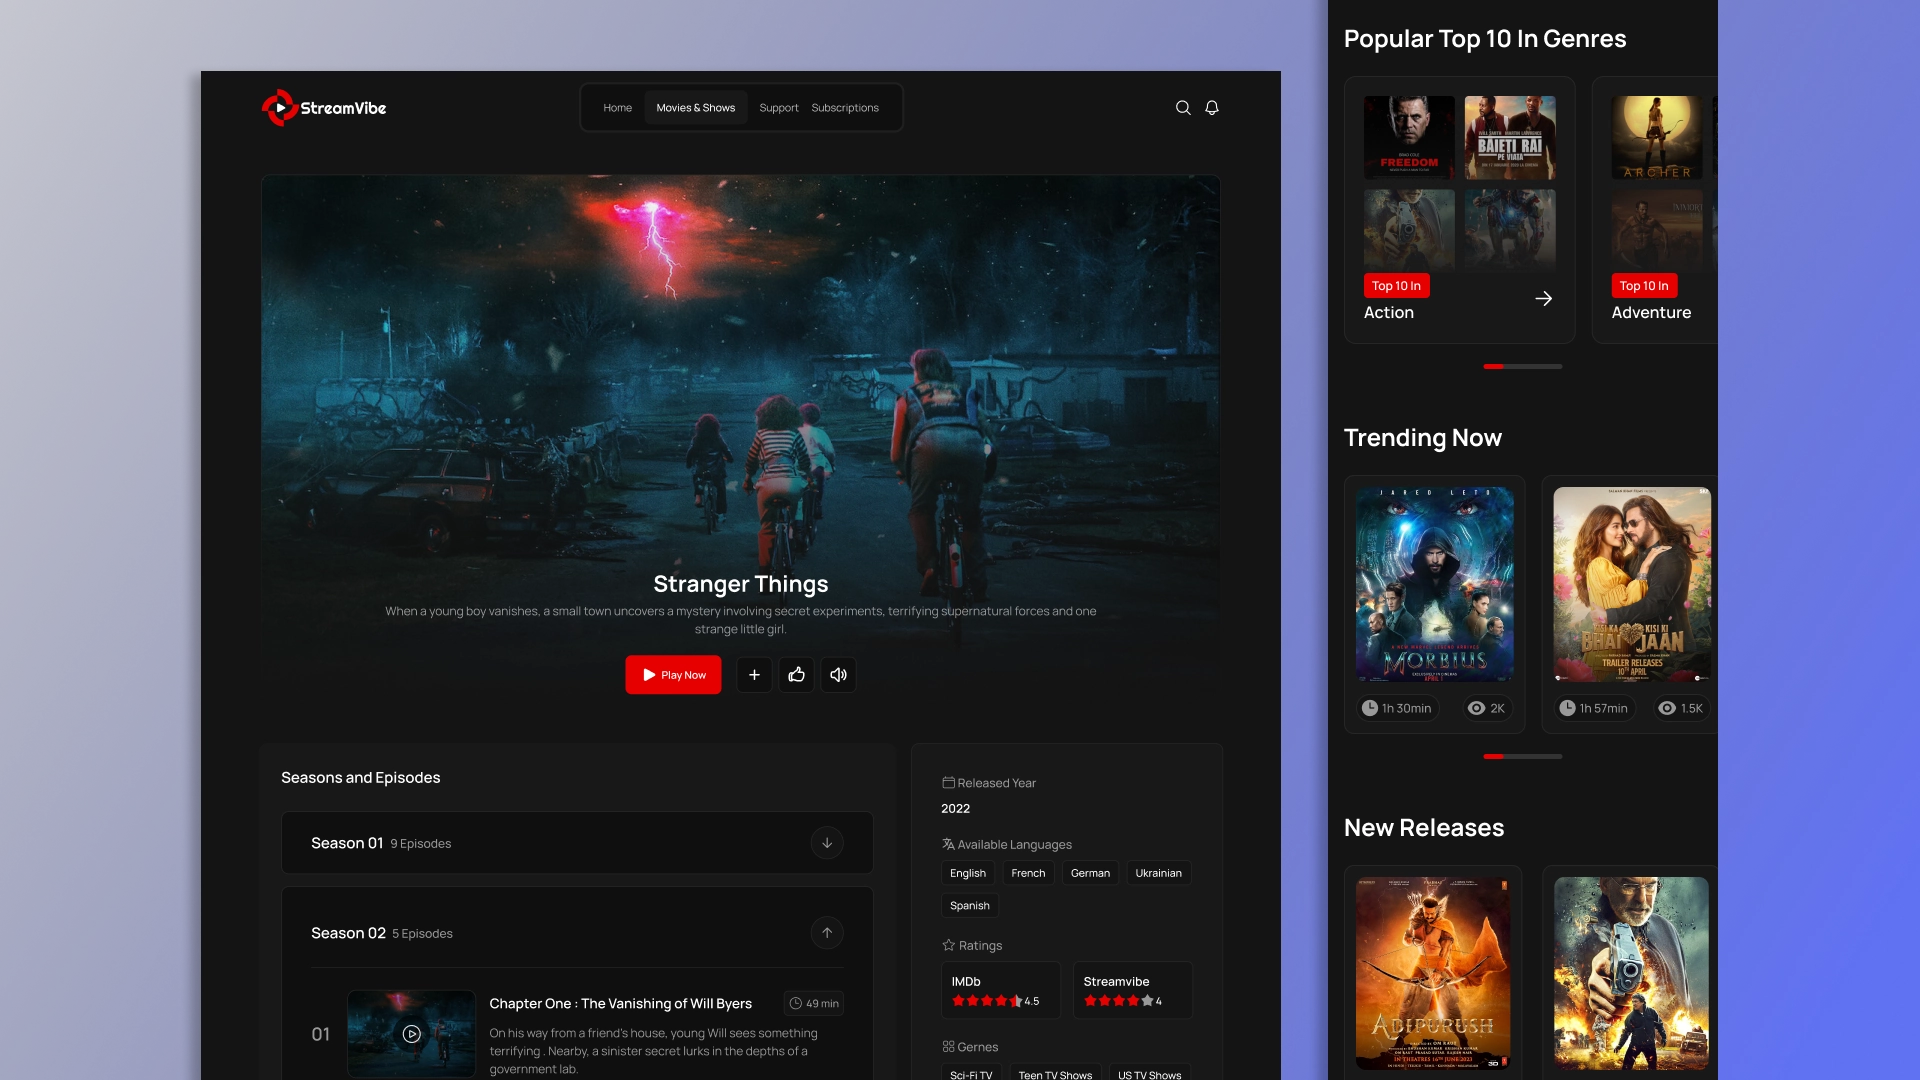Viewport: 1920px width, 1080px height.
Task: Click the add to list plus icon
Action: [x=754, y=674]
